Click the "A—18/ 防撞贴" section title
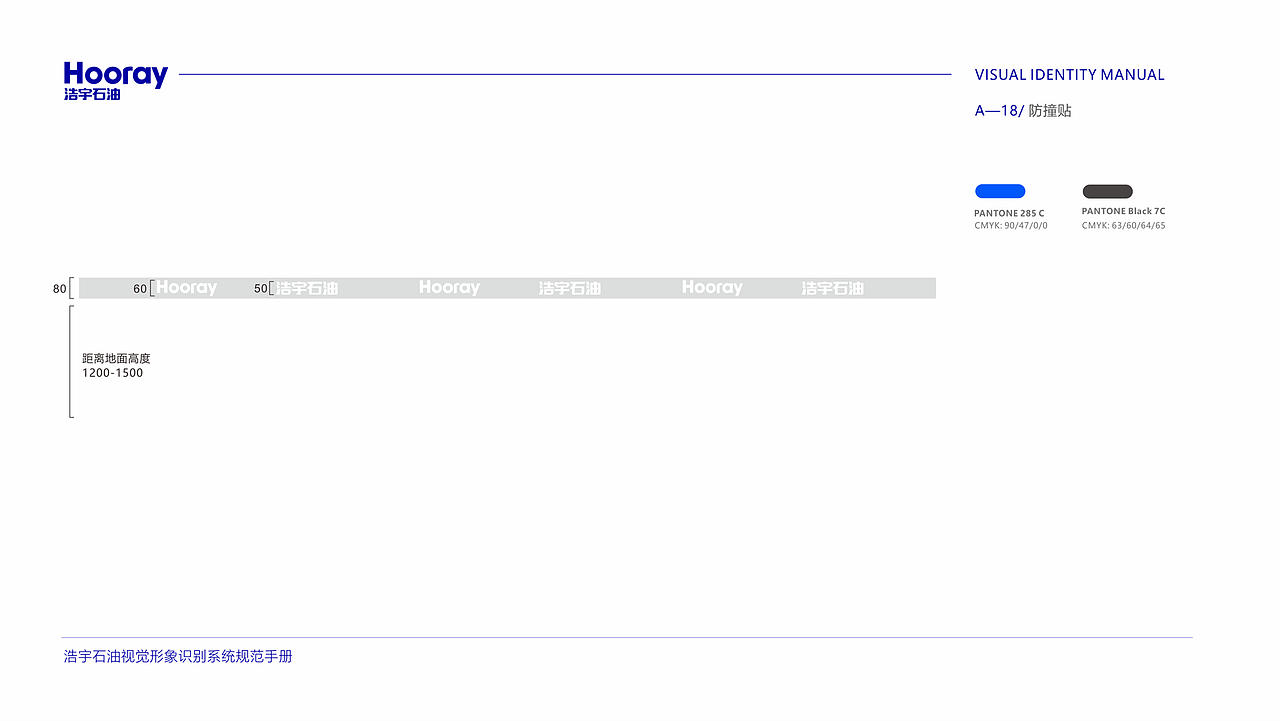This screenshot has width=1280, height=721. pyautogui.click(x=1023, y=111)
